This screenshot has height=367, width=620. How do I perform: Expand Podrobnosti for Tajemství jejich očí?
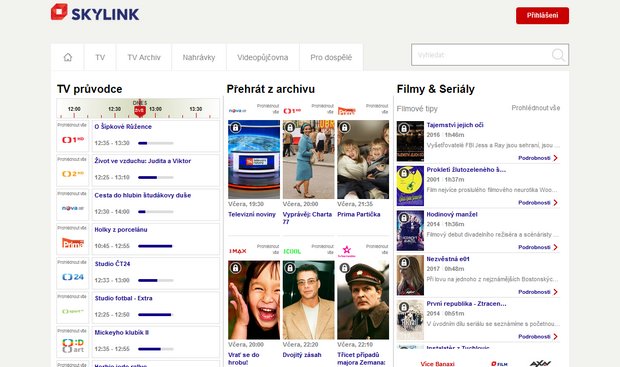[x=538, y=158]
